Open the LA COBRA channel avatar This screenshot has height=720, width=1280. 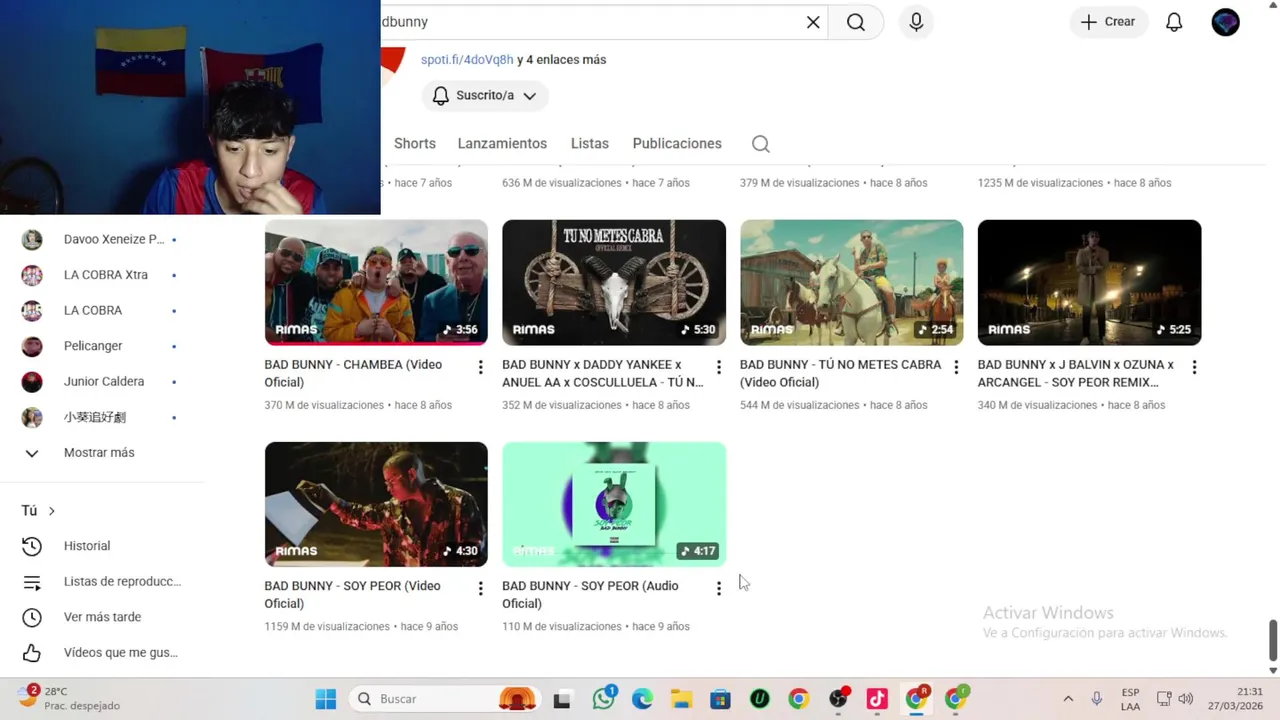32,310
